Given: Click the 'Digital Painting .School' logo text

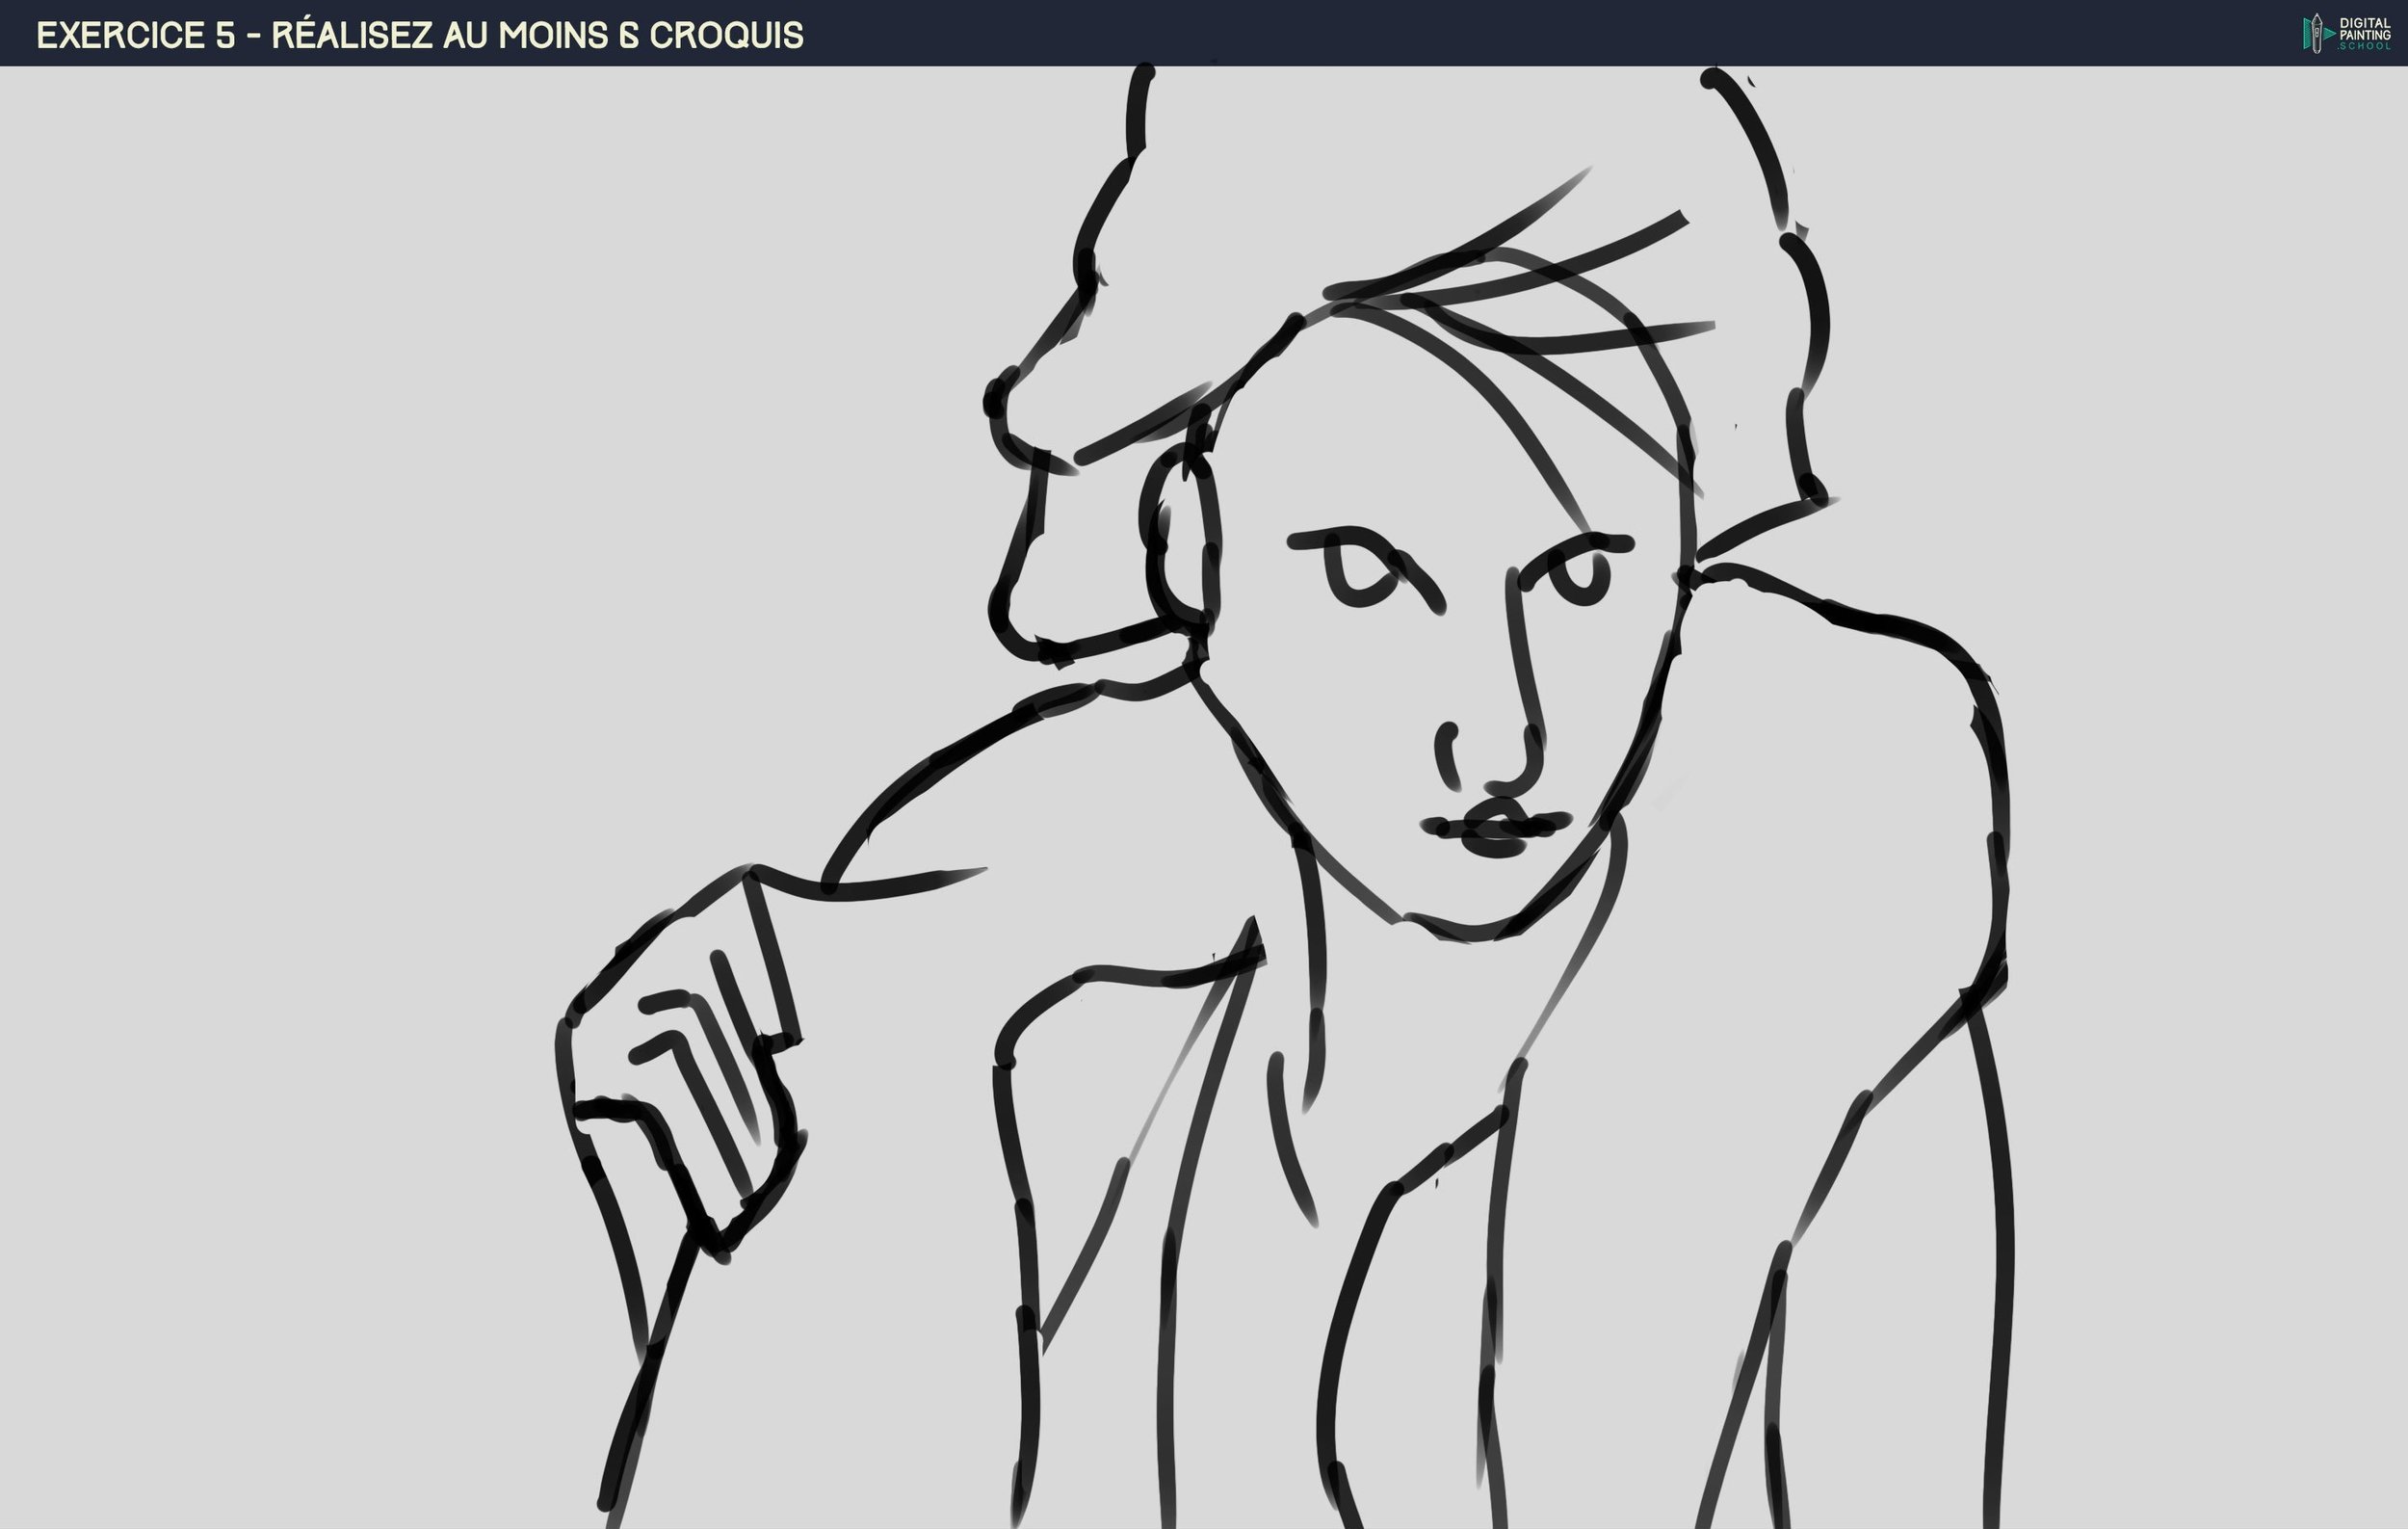Looking at the screenshot, I should pyautogui.click(x=2364, y=34).
